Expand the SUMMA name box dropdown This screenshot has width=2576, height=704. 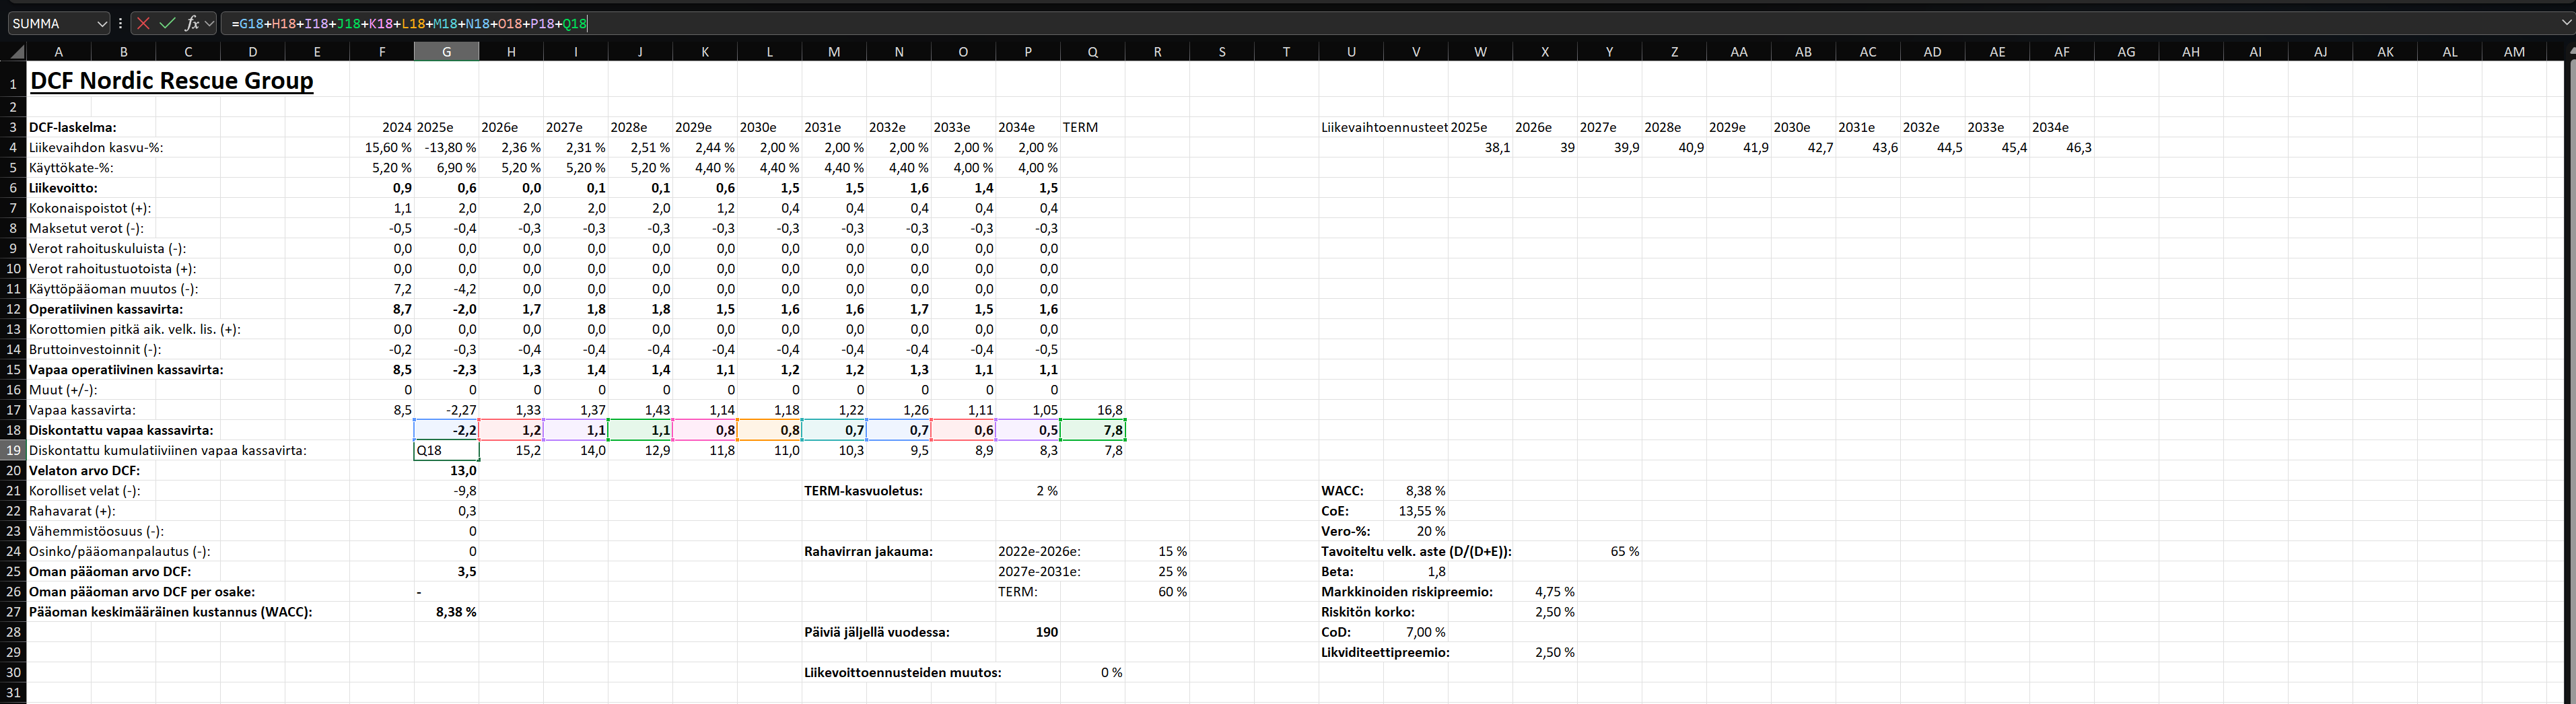tap(102, 23)
